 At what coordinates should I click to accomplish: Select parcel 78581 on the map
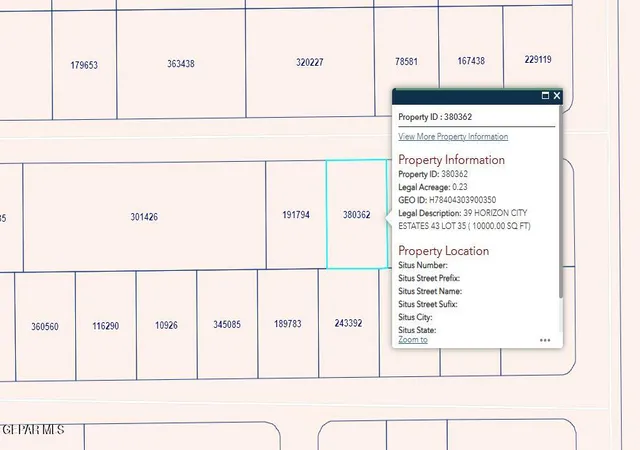tap(406, 61)
